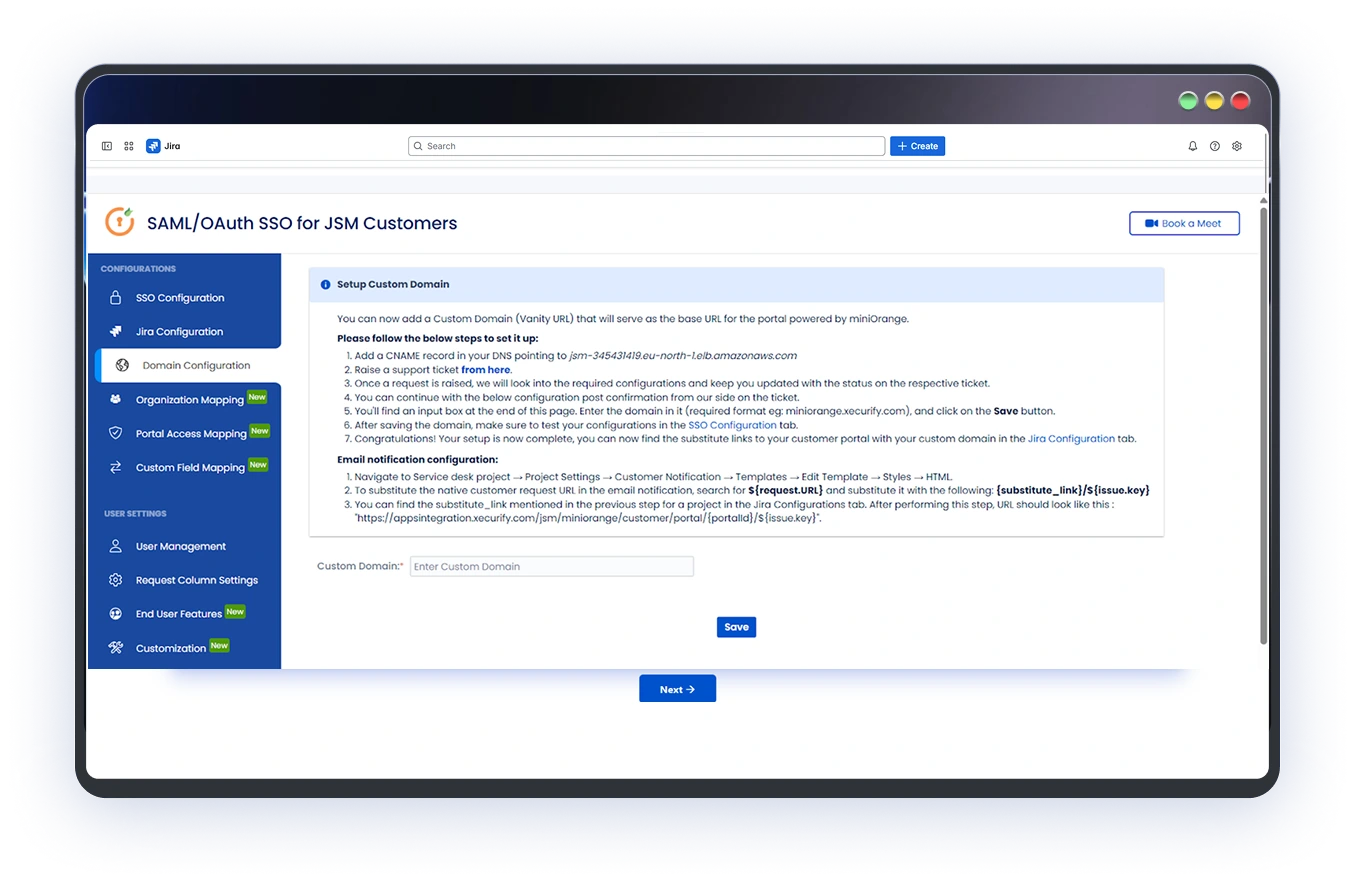The image size is (1354, 883).
Task: Click the CNAME target jsm-345431419.eu-north-1.elb.amazonaws.com
Action: [683, 356]
